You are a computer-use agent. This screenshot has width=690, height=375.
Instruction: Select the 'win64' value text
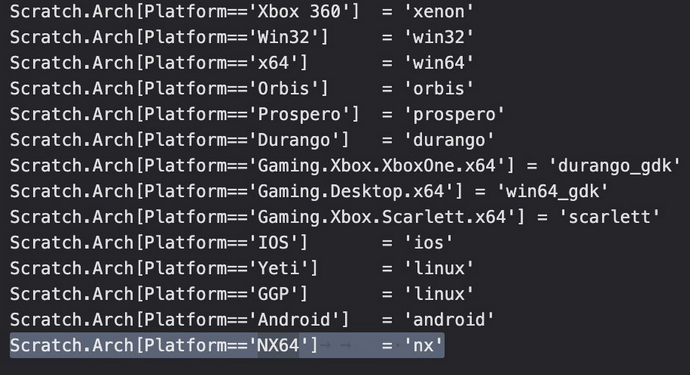(x=439, y=63)
